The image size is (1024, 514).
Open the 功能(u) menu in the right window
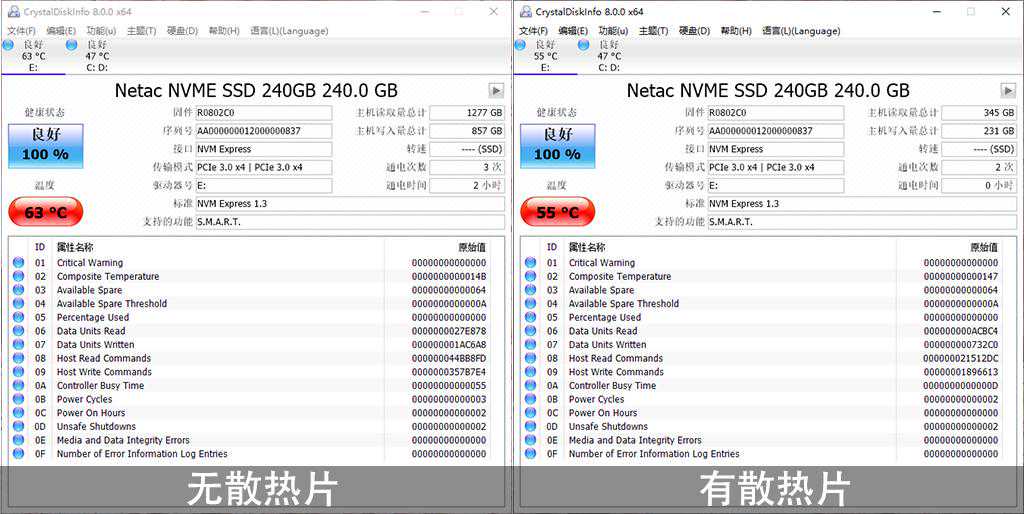[x=613, y=31]
